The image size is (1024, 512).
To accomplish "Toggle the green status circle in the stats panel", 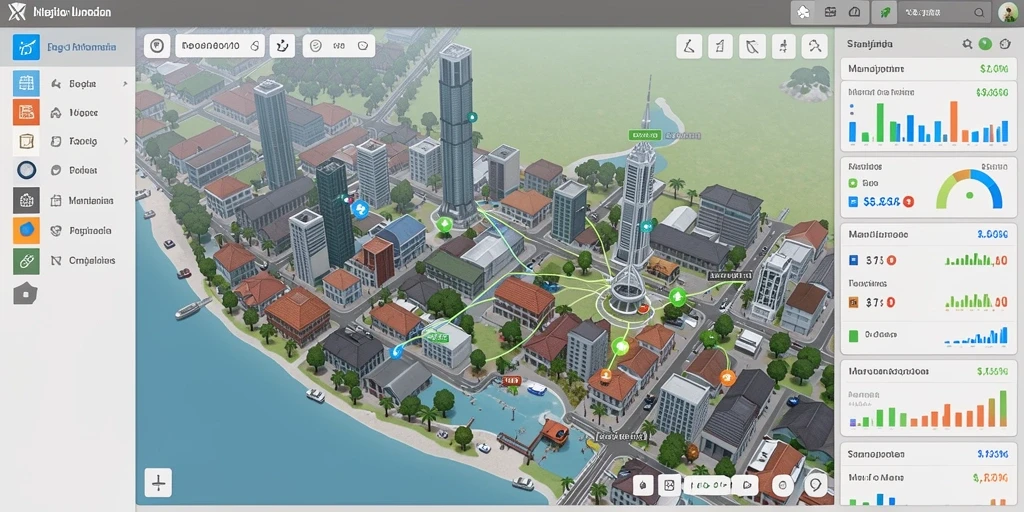I will click(x=985, y=44).
